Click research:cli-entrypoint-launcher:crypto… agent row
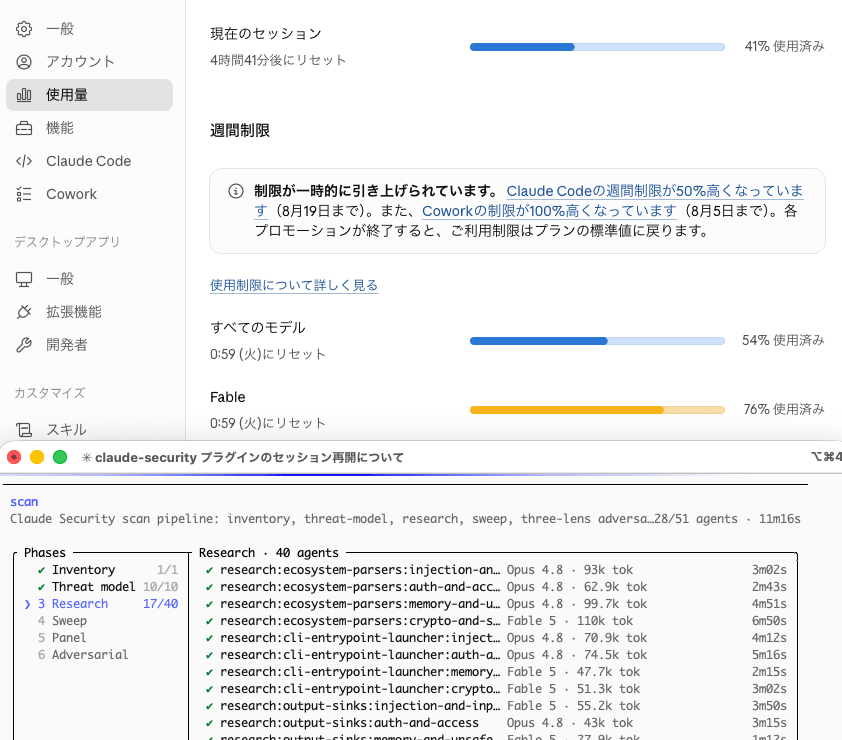The height and width of the screenshot is (740, 842). click(496, 689)
